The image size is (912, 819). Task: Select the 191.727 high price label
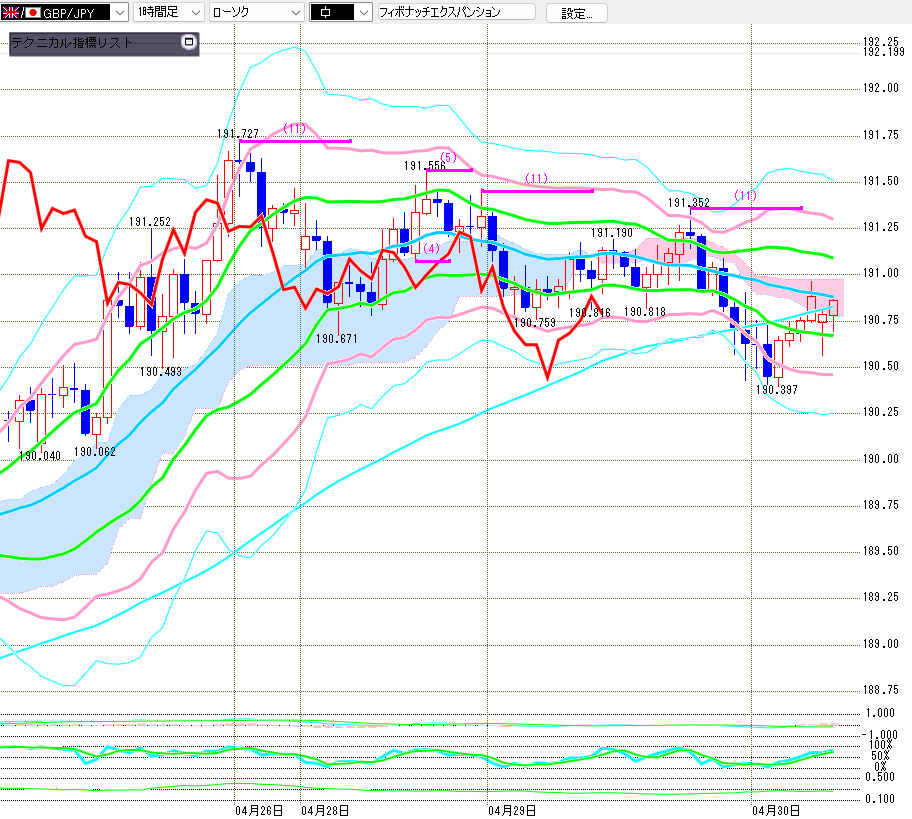(237, 134)
